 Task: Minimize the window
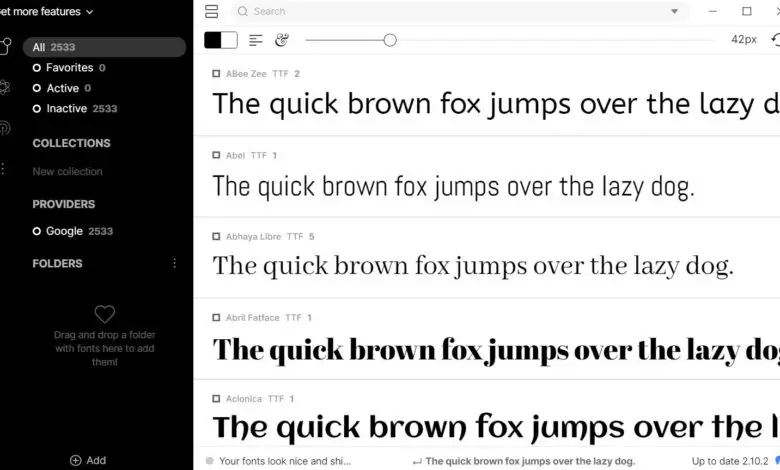coord(713,11)
